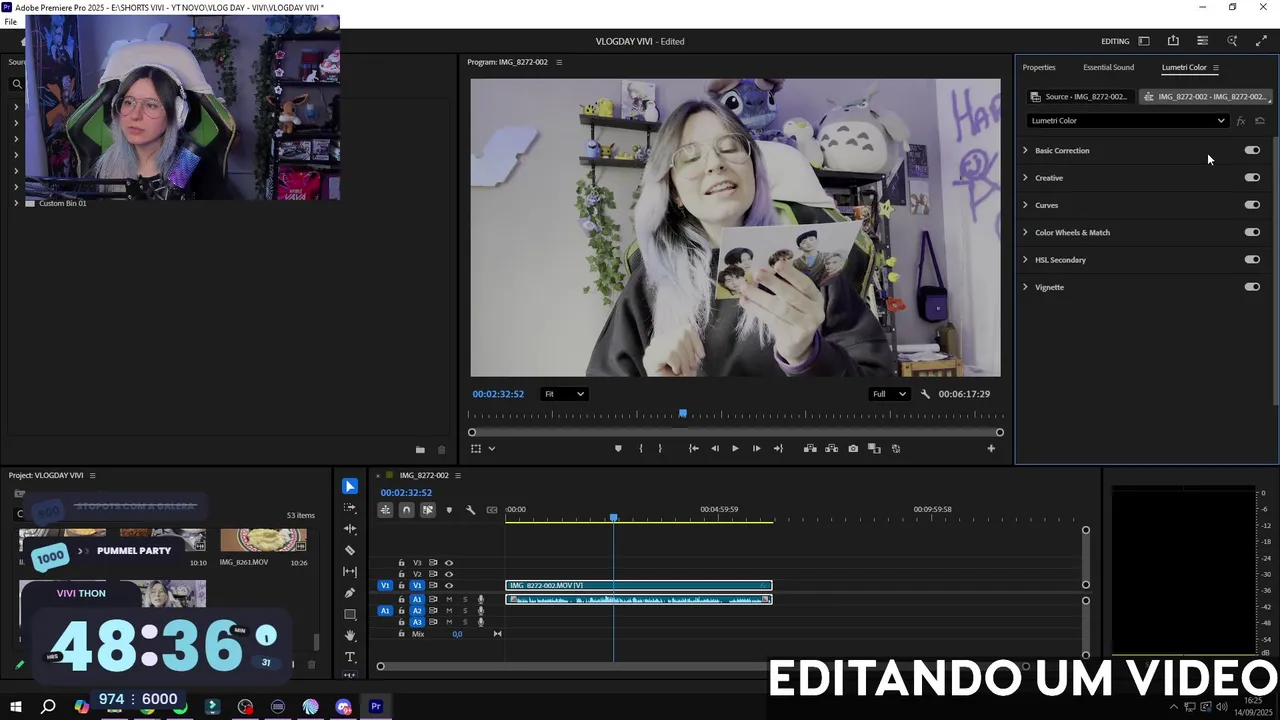
Task: Select the Source - IMG_8272-002 clip tab
Action: point(1079,97)
